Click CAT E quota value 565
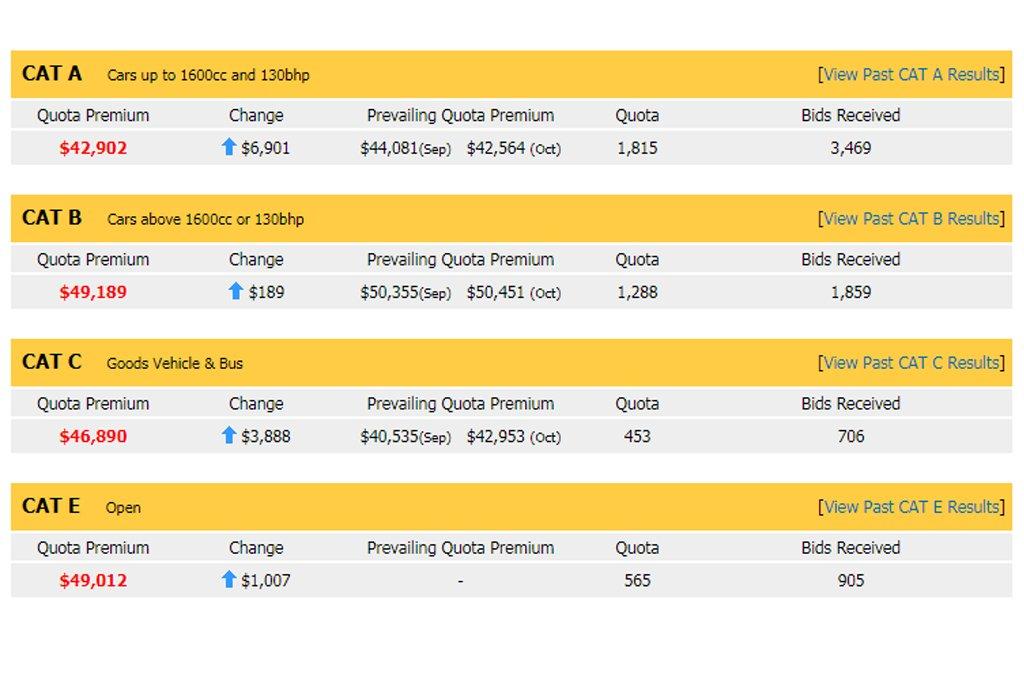The height and width of the screenshot is (683, 1024). [x=637, y=580]
